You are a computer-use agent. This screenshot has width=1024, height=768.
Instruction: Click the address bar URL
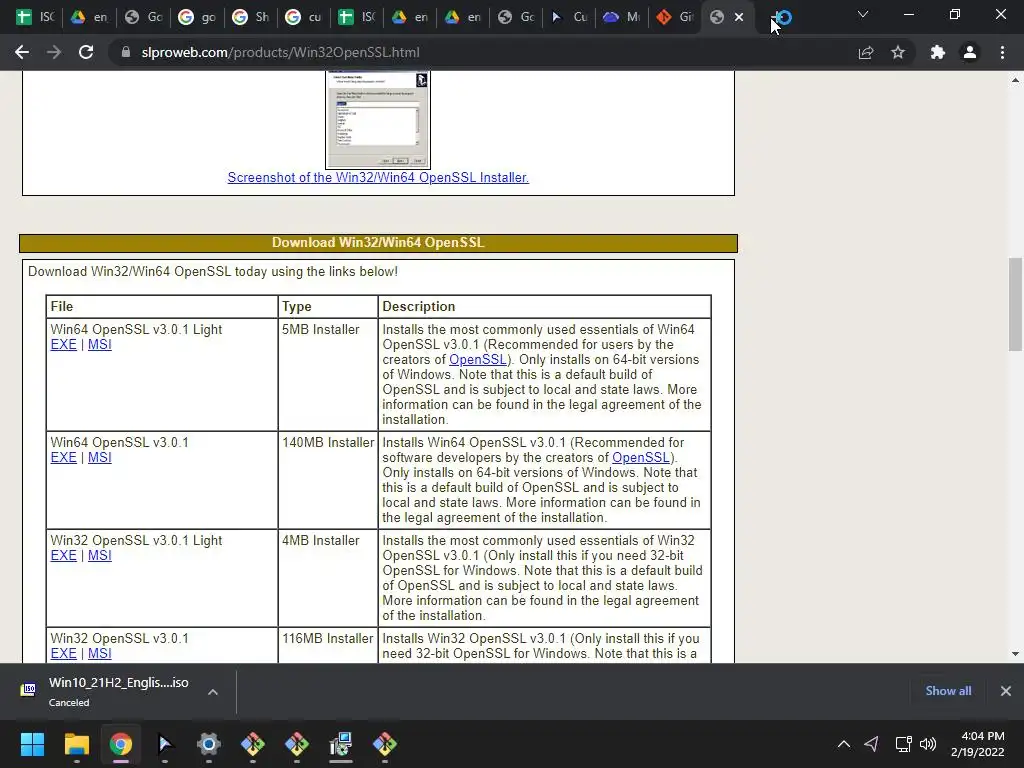pos(280,52)
